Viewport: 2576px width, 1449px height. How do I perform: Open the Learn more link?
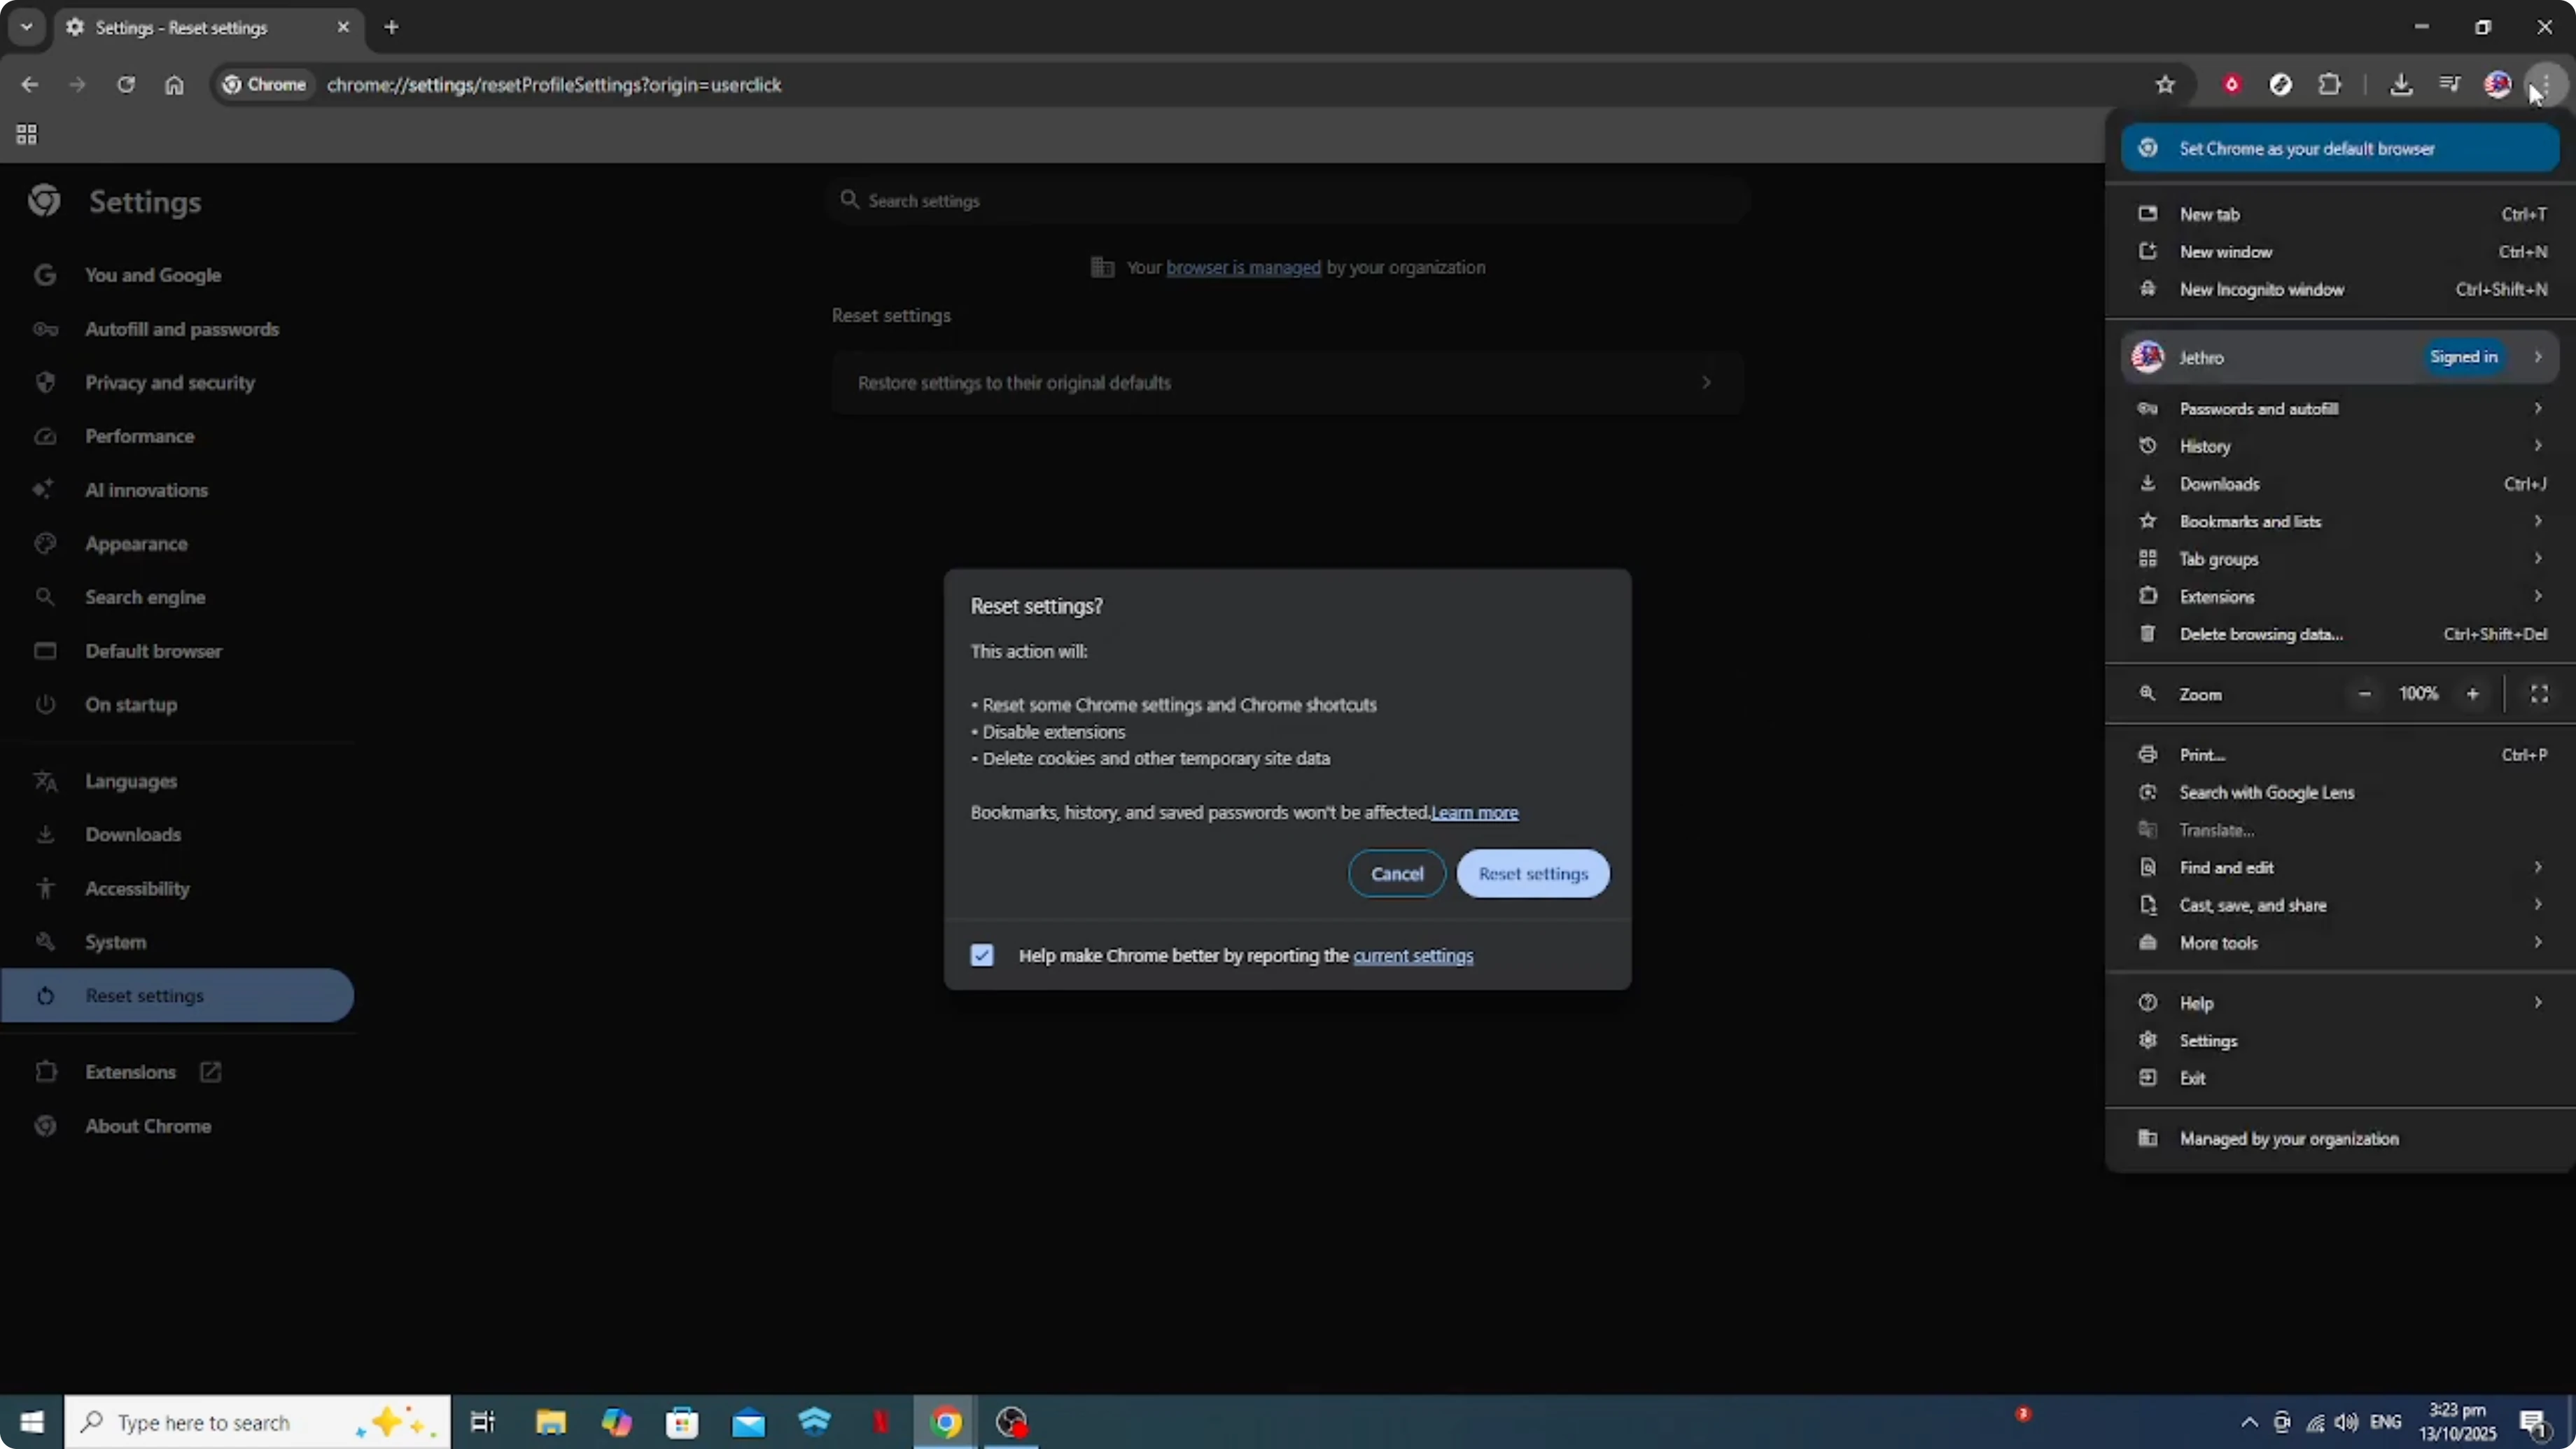click(x=1475, y=813)
